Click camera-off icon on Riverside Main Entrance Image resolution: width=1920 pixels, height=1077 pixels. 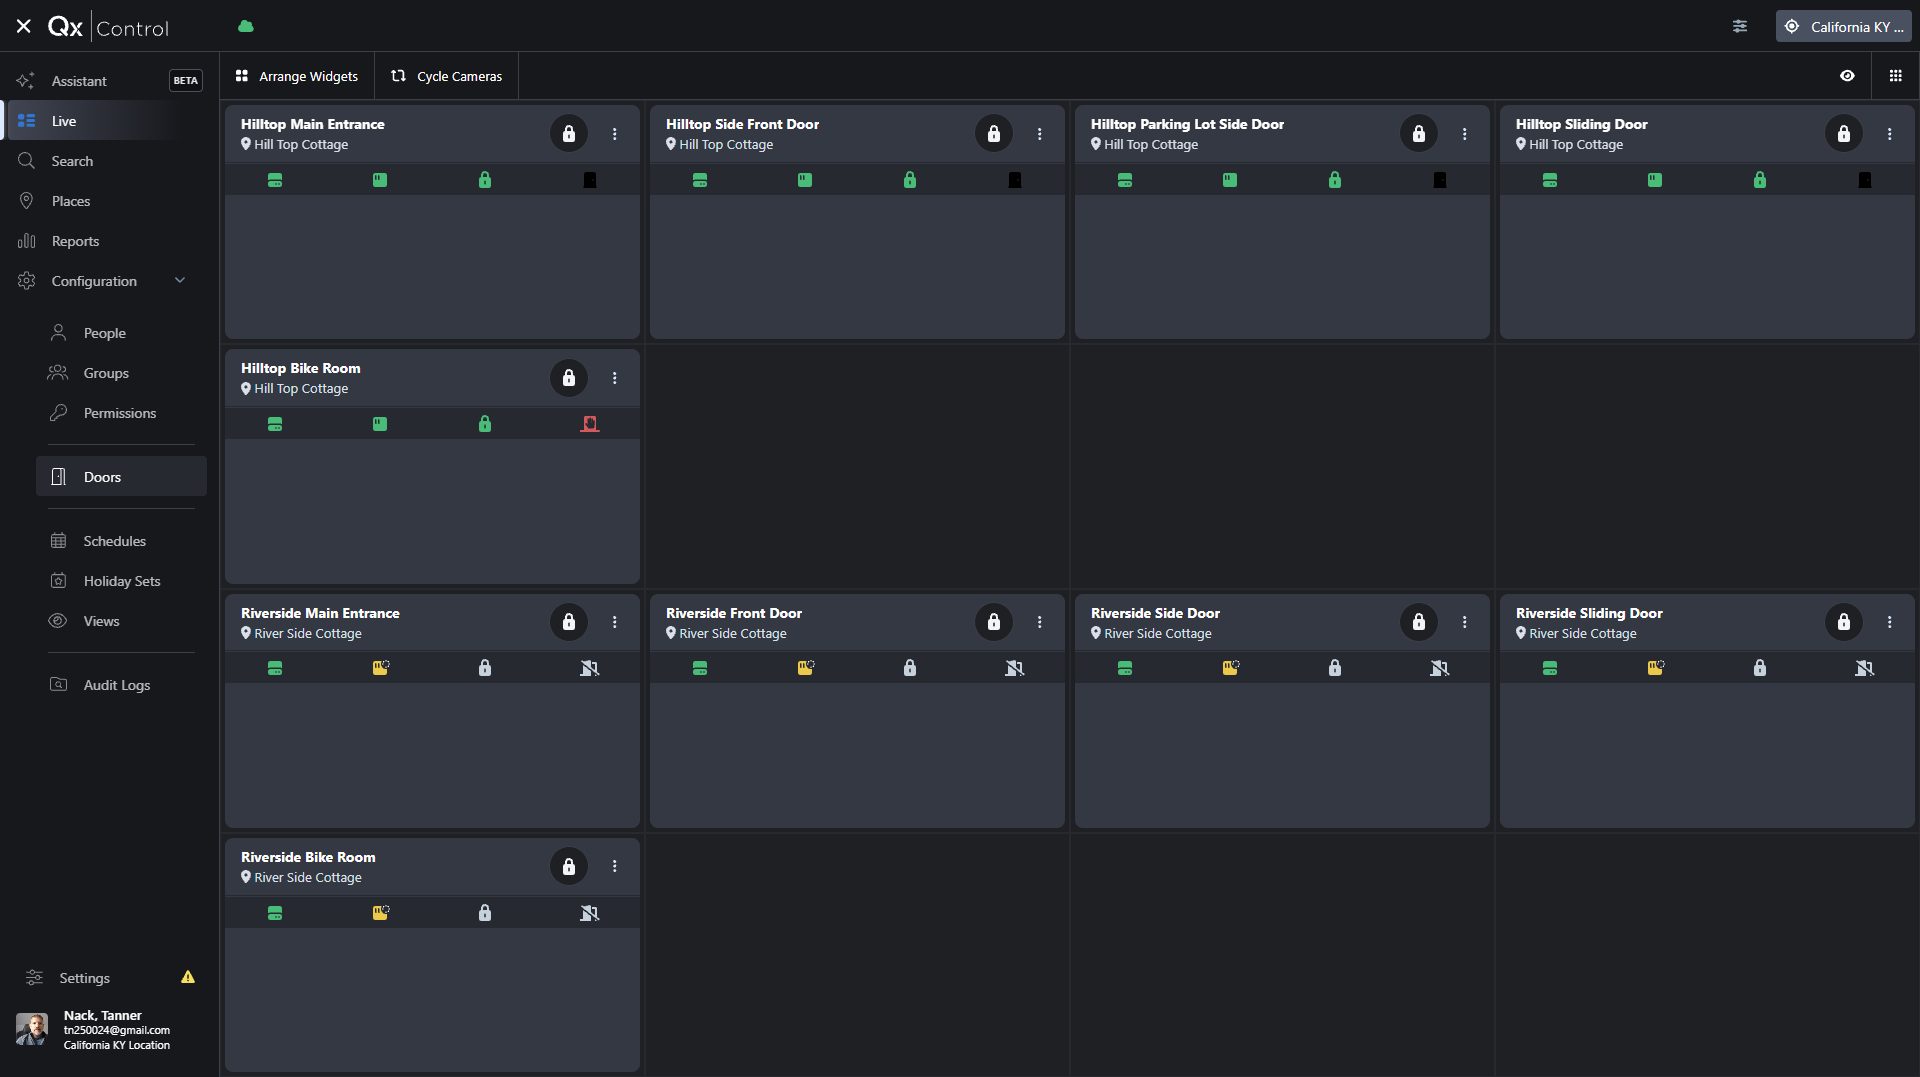coord(590,668)
